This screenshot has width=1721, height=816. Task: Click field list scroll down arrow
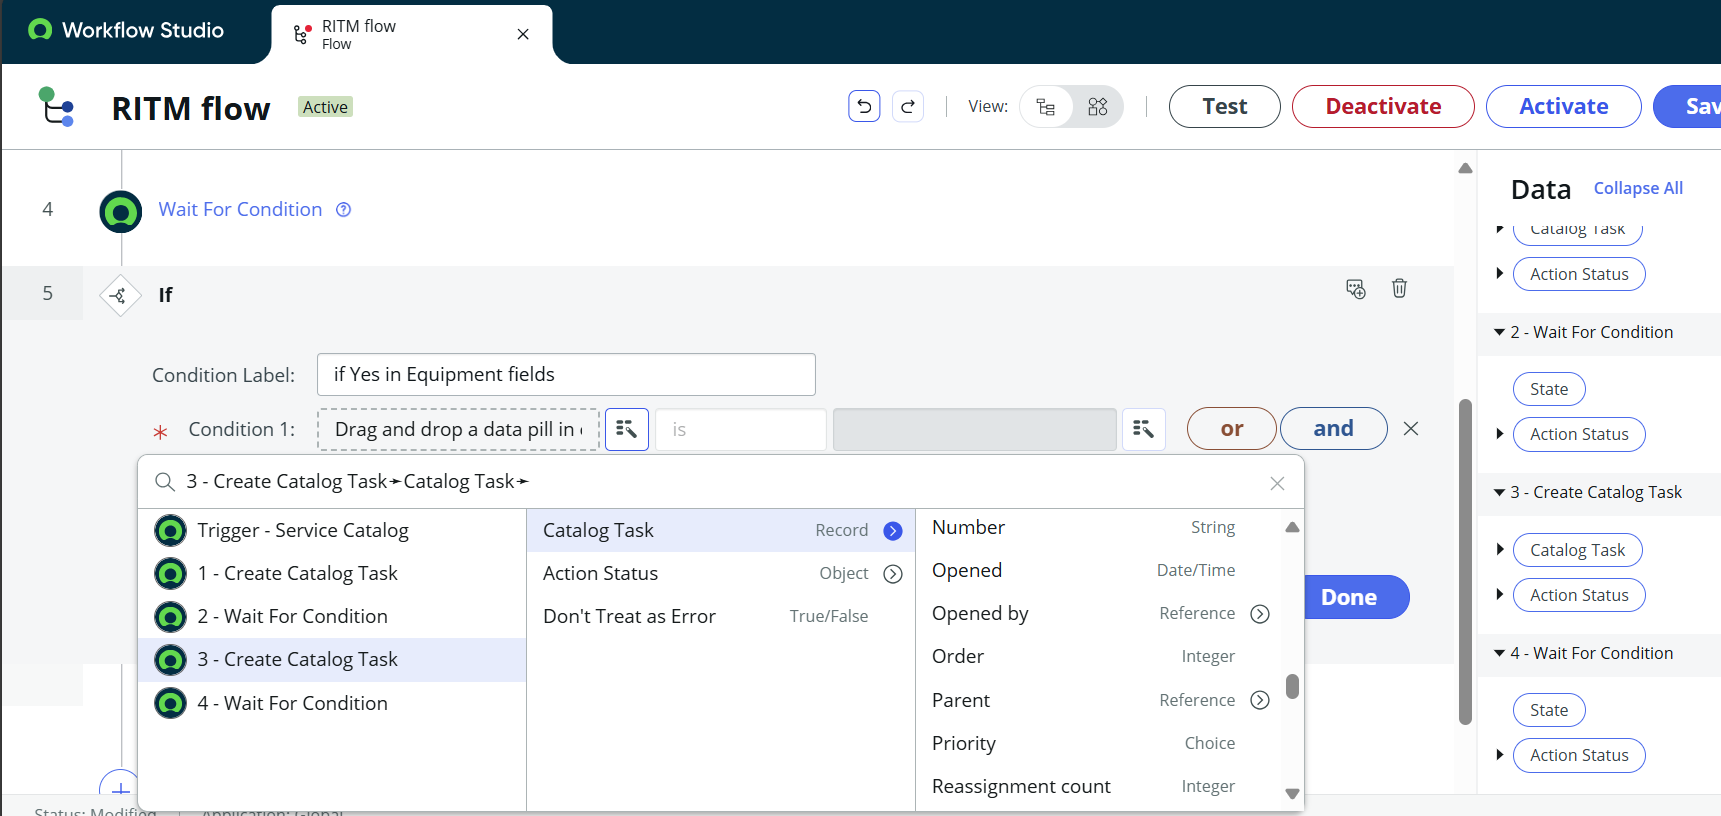tap(1292, 794)
